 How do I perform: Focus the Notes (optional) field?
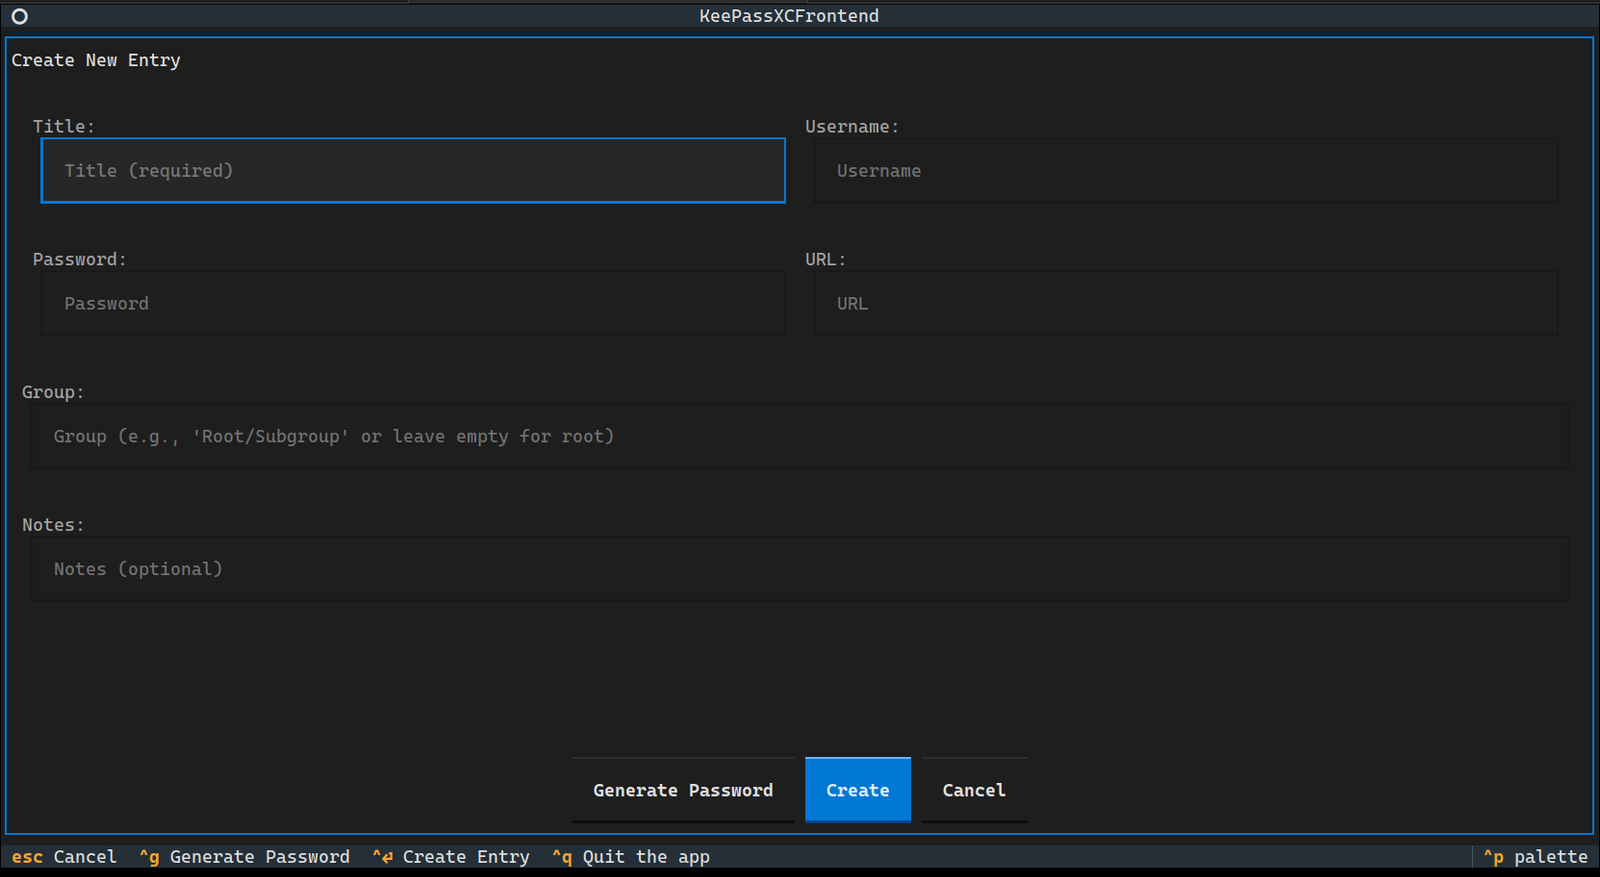click(800, 569)
